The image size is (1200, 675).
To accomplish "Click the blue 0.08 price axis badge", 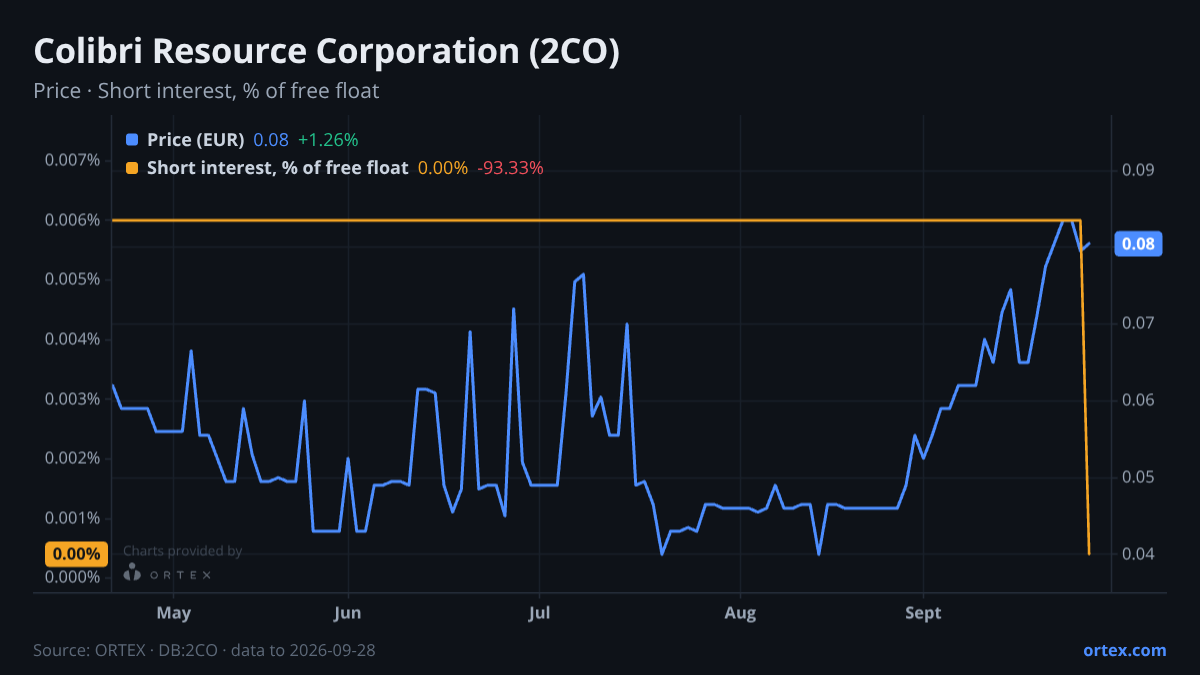I will click(x=1139, y=243).
